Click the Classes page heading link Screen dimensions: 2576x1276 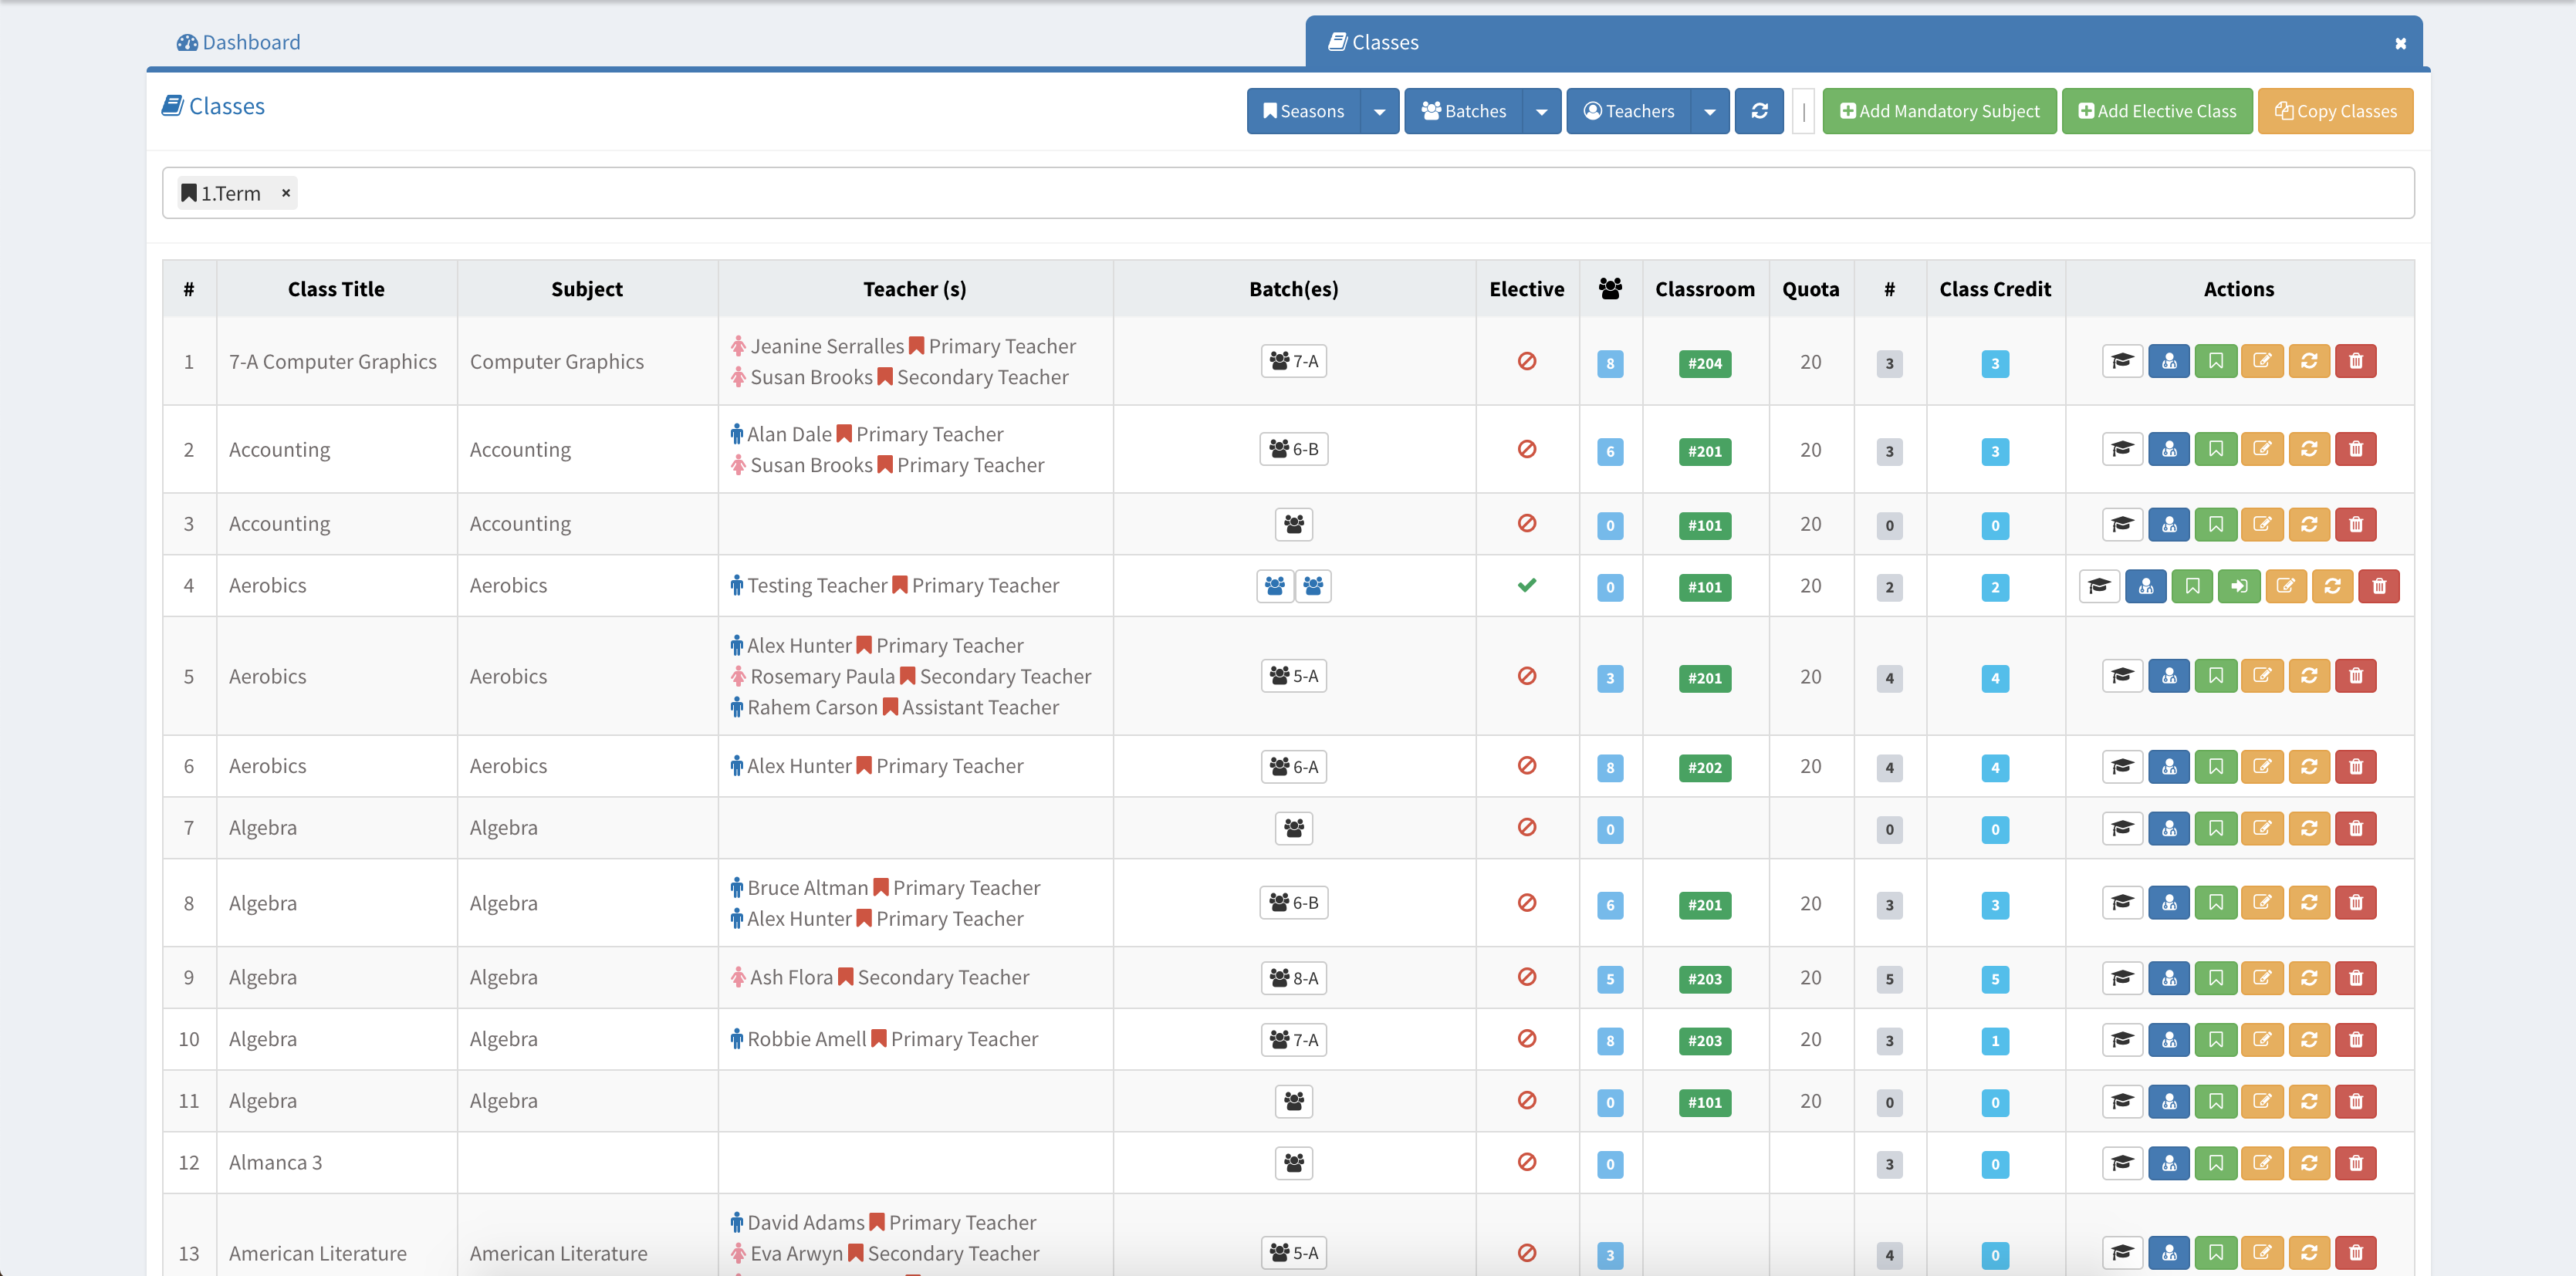pos(214,106)
